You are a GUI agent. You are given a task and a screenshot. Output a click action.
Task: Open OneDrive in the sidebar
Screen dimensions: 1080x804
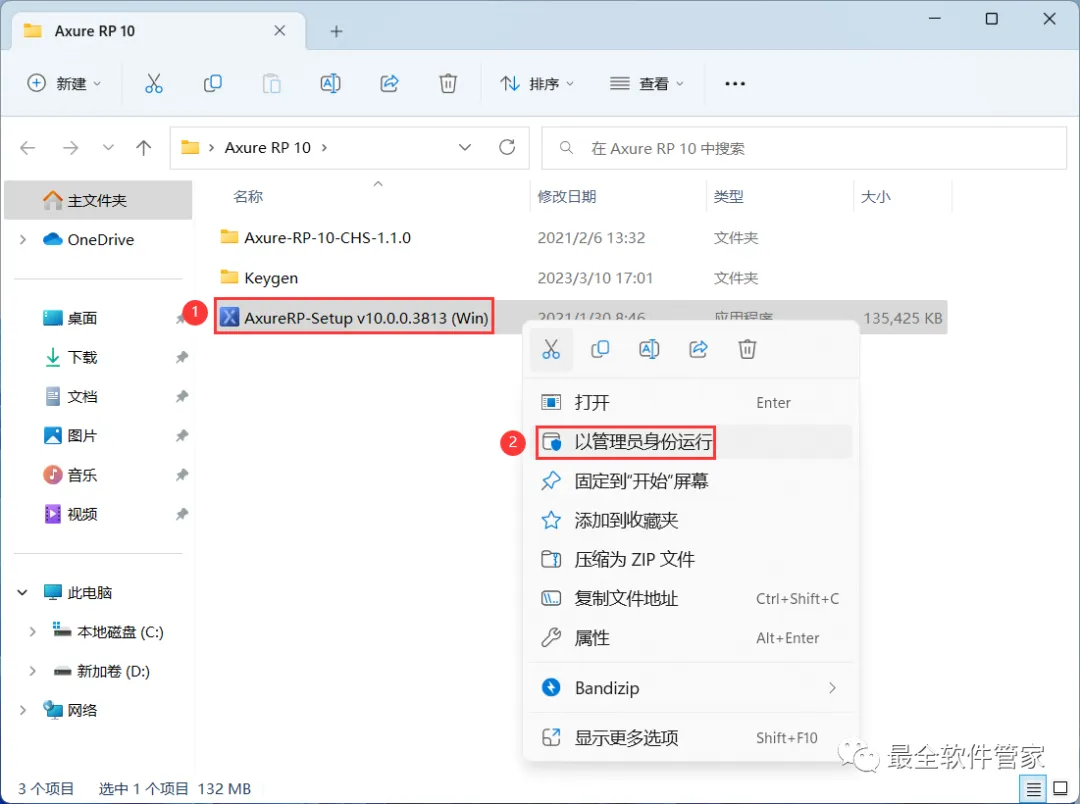click(101, 240)
